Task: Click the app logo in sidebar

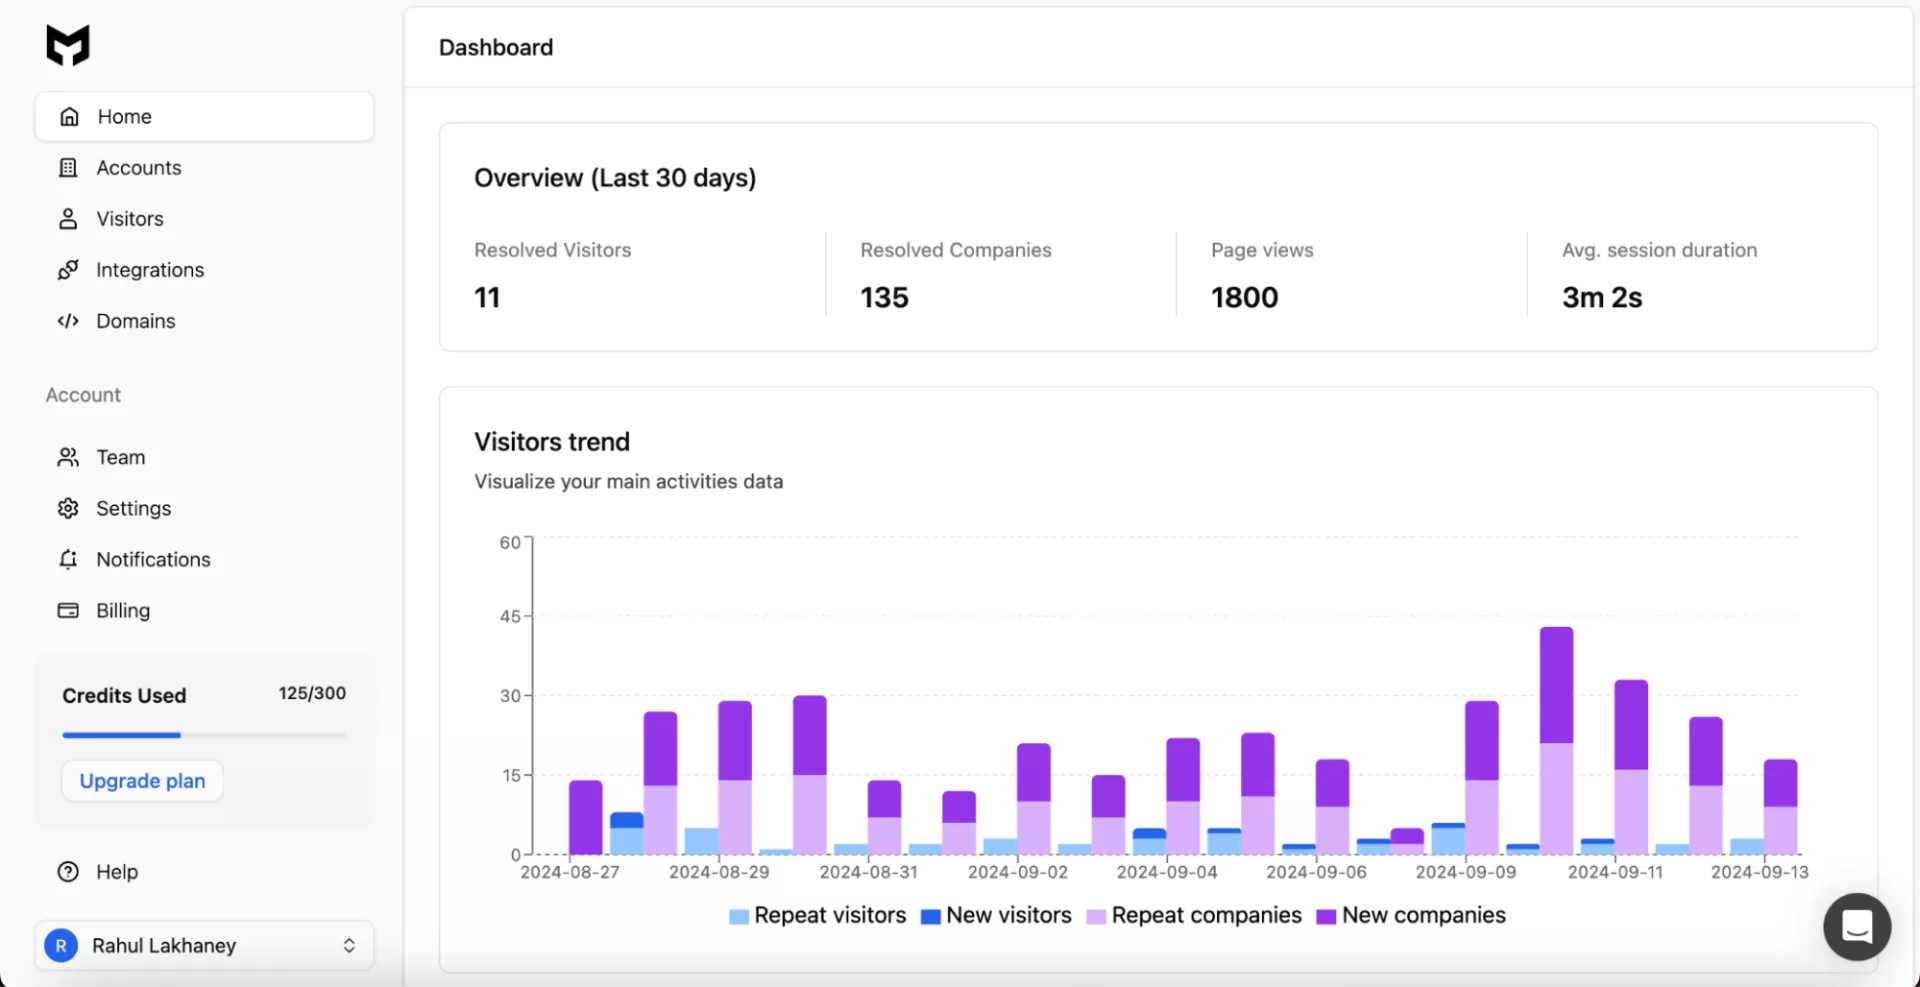Action: point(68,45)
